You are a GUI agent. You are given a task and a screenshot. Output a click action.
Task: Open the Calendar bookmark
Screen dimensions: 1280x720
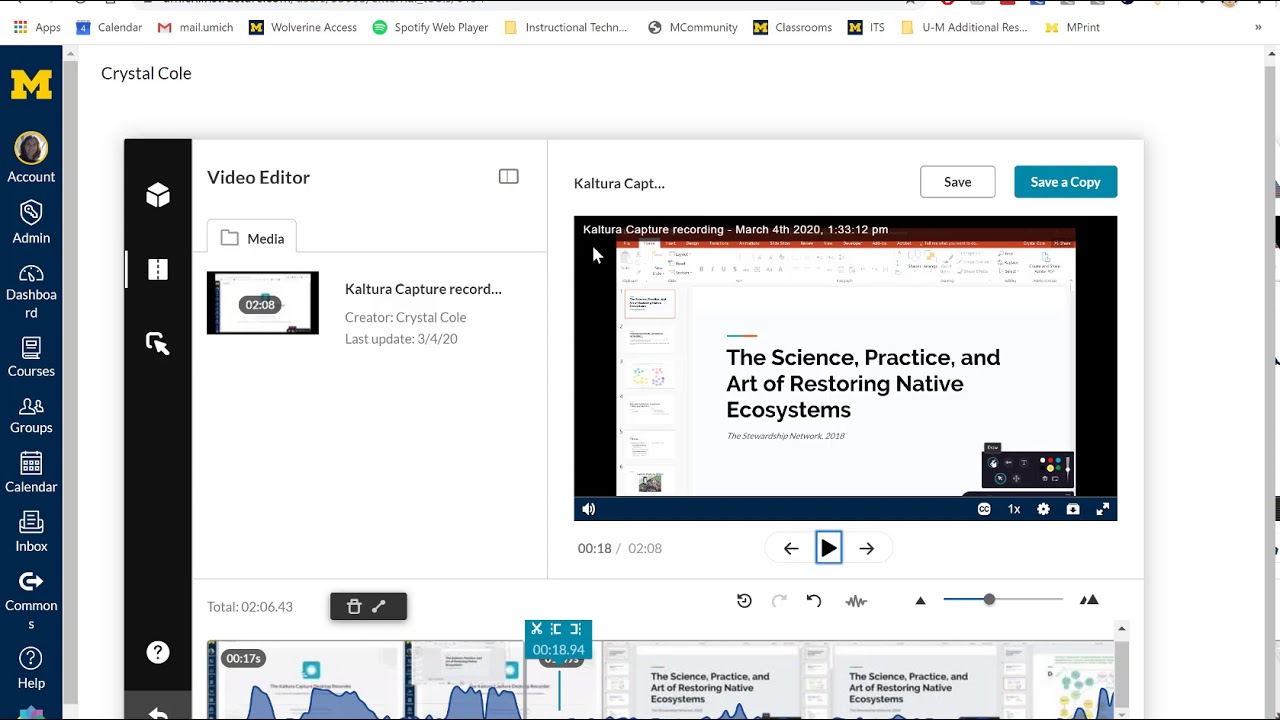click(110, 27)
